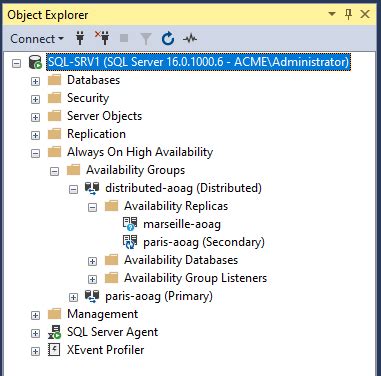Click the distributed-aoag availability group icon
The image size is (381, 376).
pos(92,188)
